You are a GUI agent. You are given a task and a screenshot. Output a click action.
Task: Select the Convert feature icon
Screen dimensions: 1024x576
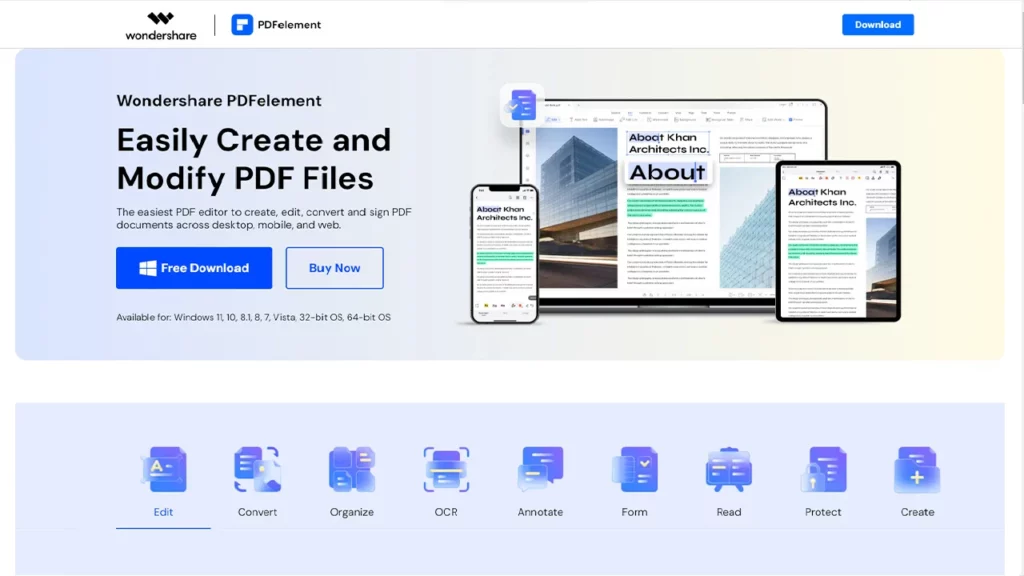tap(257, 469)
